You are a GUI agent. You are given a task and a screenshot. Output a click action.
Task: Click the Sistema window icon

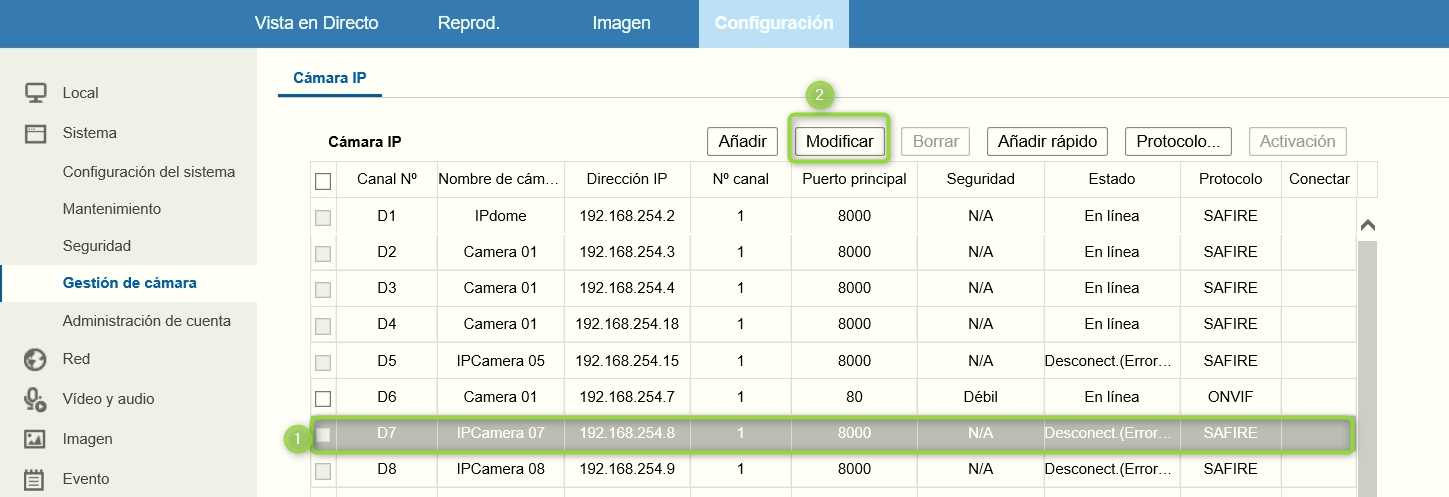[x=36, y=133]
